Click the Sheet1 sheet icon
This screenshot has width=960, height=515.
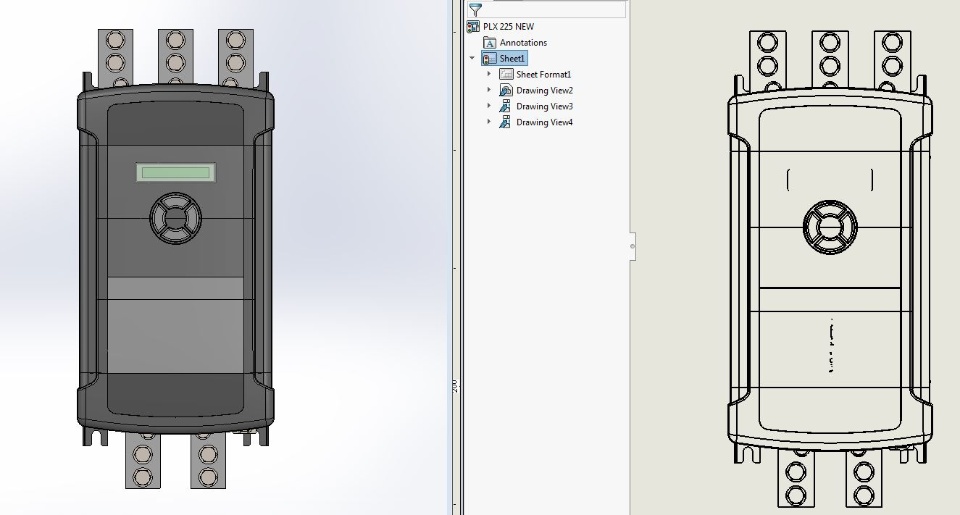click(489, 58)
